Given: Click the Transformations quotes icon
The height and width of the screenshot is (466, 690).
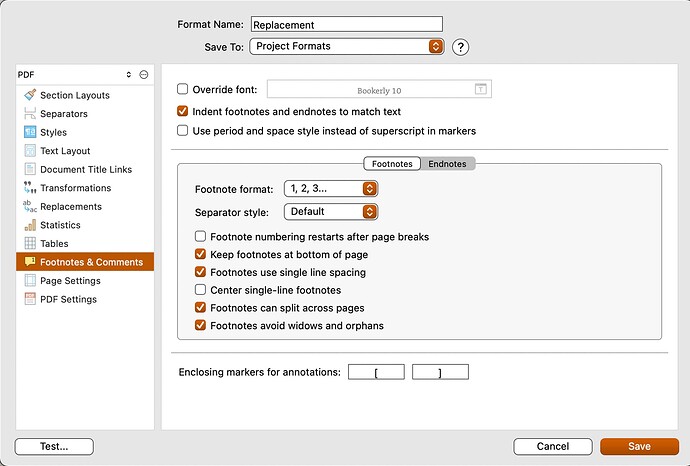Looking at the screenshot, I should (x=30, y=187).
